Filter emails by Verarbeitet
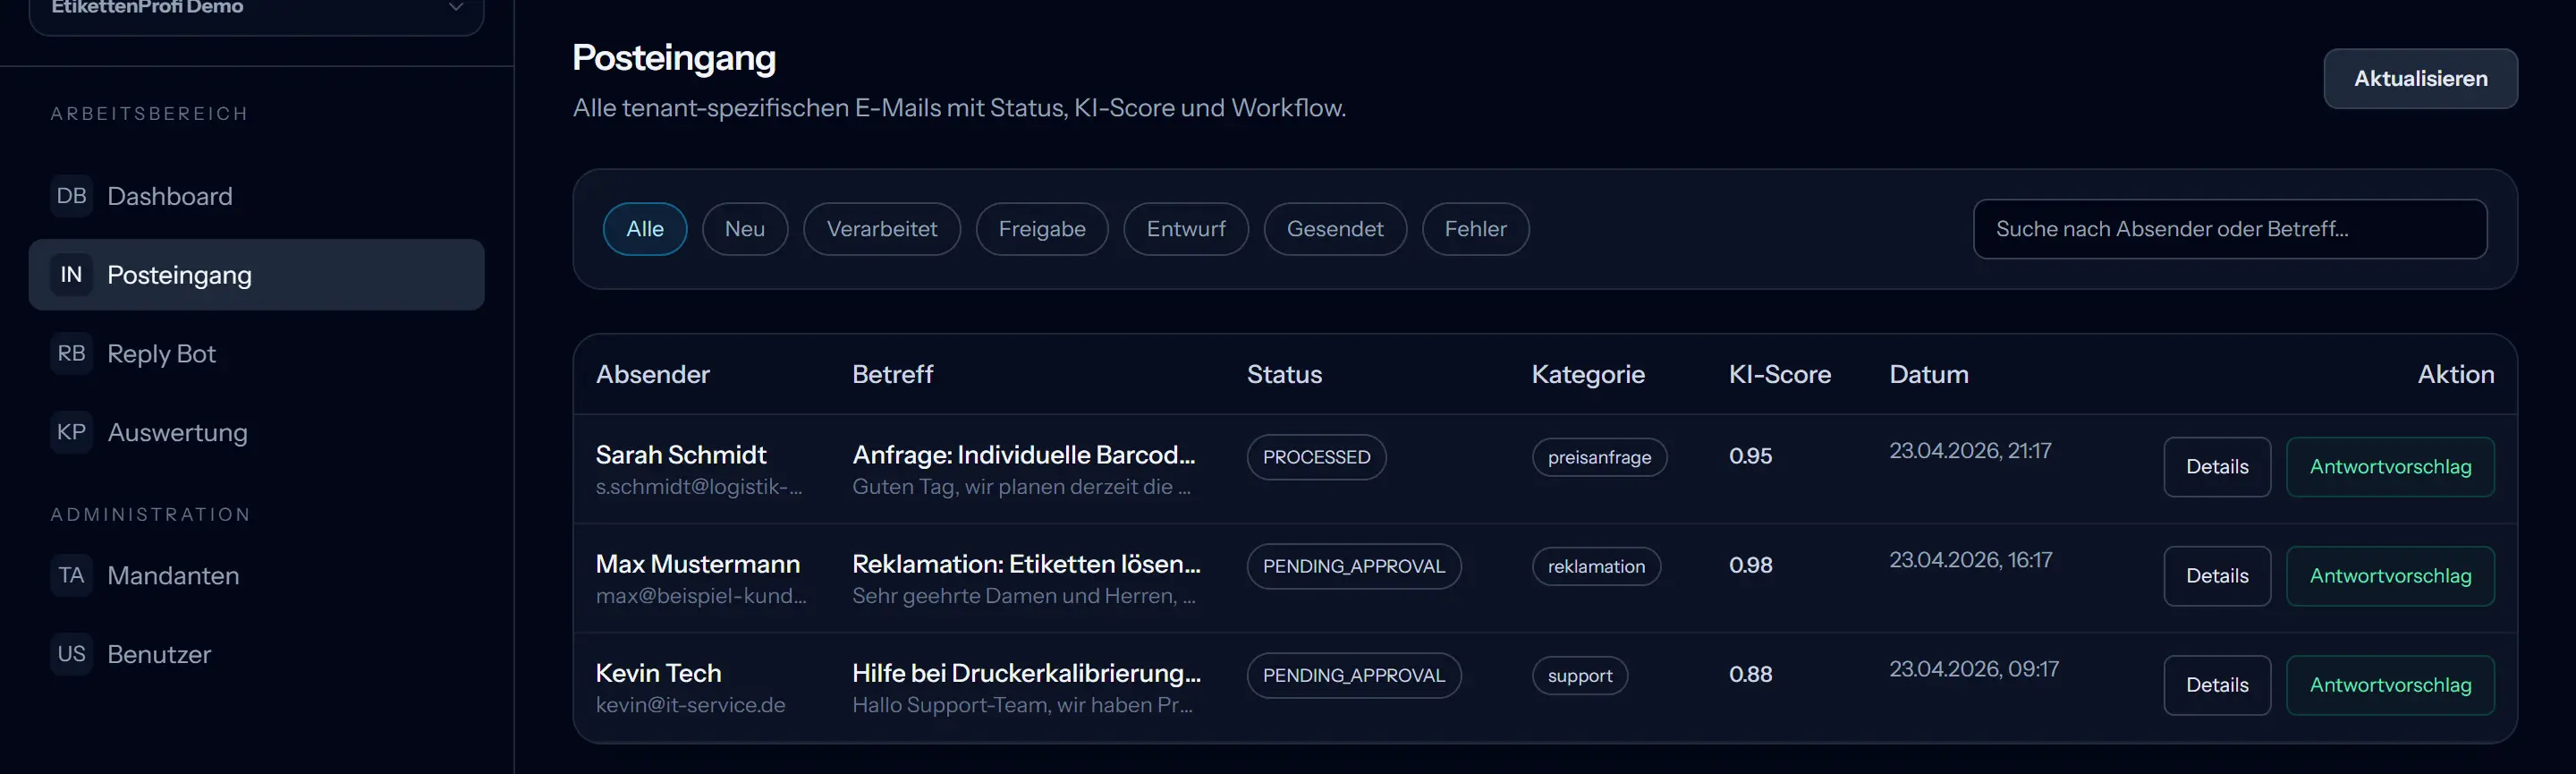This screenshot has height=774, width=2576. point(882,229)
